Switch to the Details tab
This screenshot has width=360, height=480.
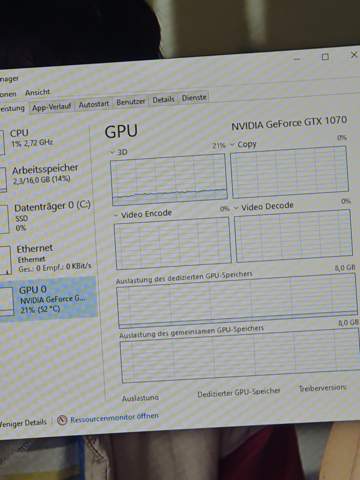pyautogui.click(x=163, y=99)
